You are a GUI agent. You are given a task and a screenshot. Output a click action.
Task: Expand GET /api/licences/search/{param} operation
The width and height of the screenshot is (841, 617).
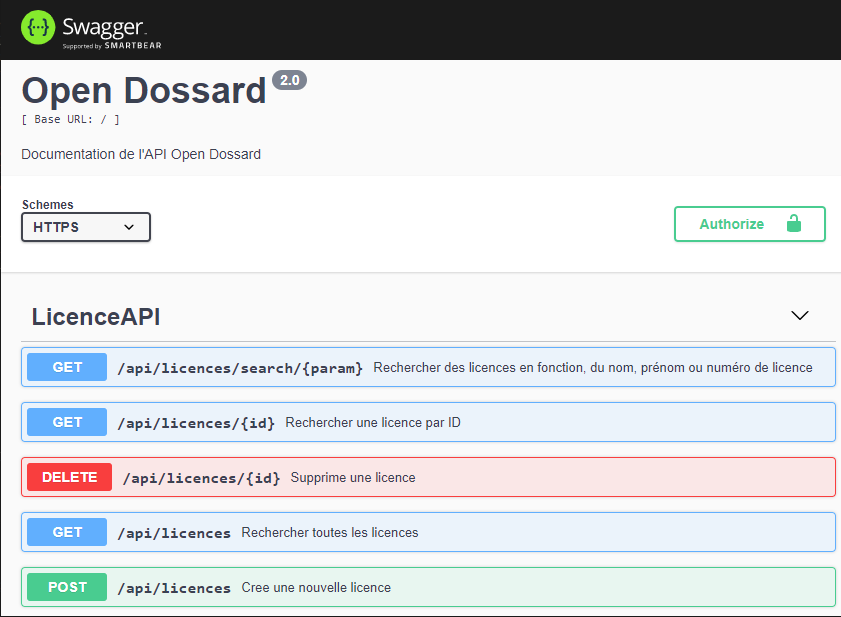point(428,367)
